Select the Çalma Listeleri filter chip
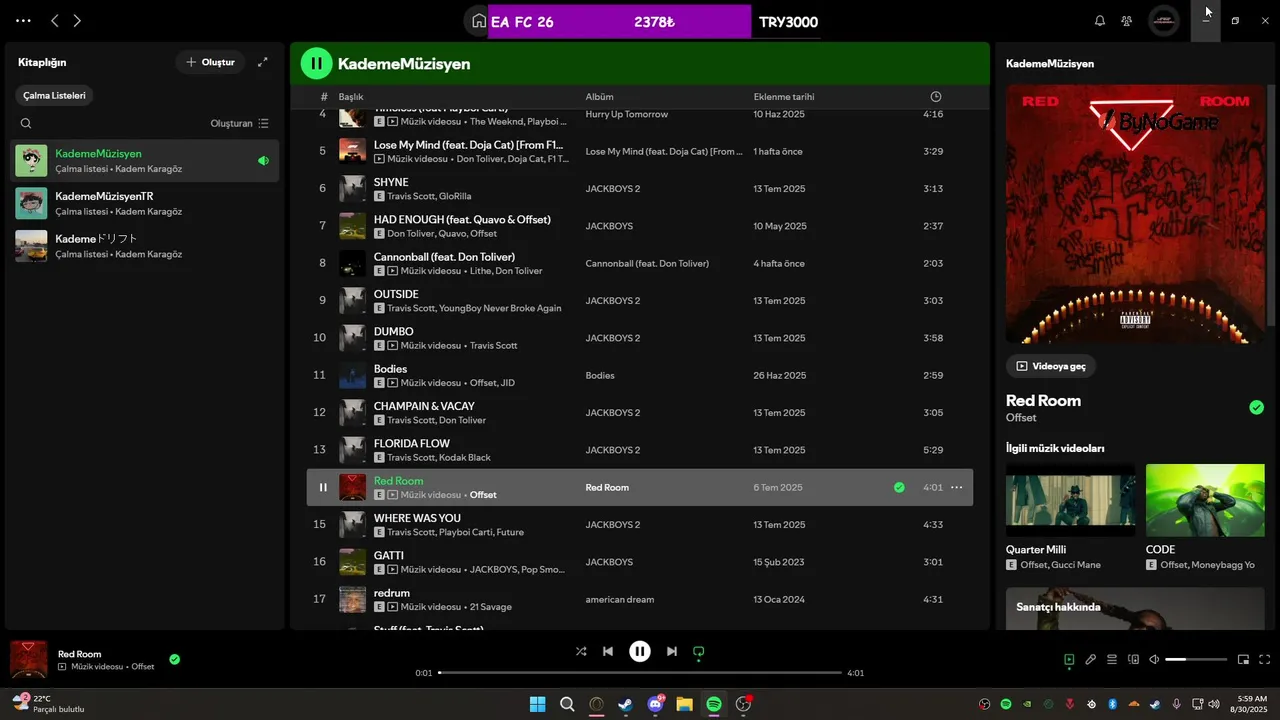The image size is (1280, 720). (55, 96)
